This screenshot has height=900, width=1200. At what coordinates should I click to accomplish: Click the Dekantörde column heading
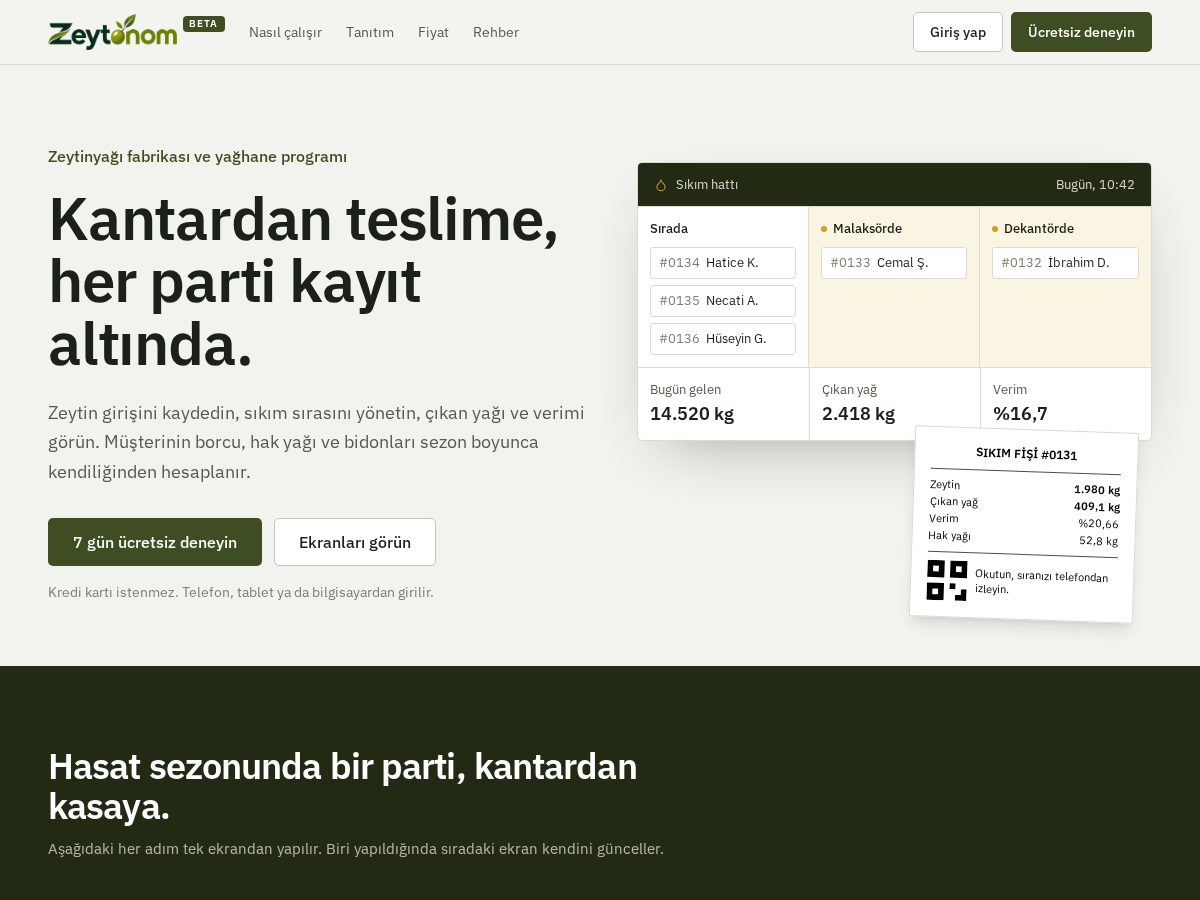[x=1039, y=229]
